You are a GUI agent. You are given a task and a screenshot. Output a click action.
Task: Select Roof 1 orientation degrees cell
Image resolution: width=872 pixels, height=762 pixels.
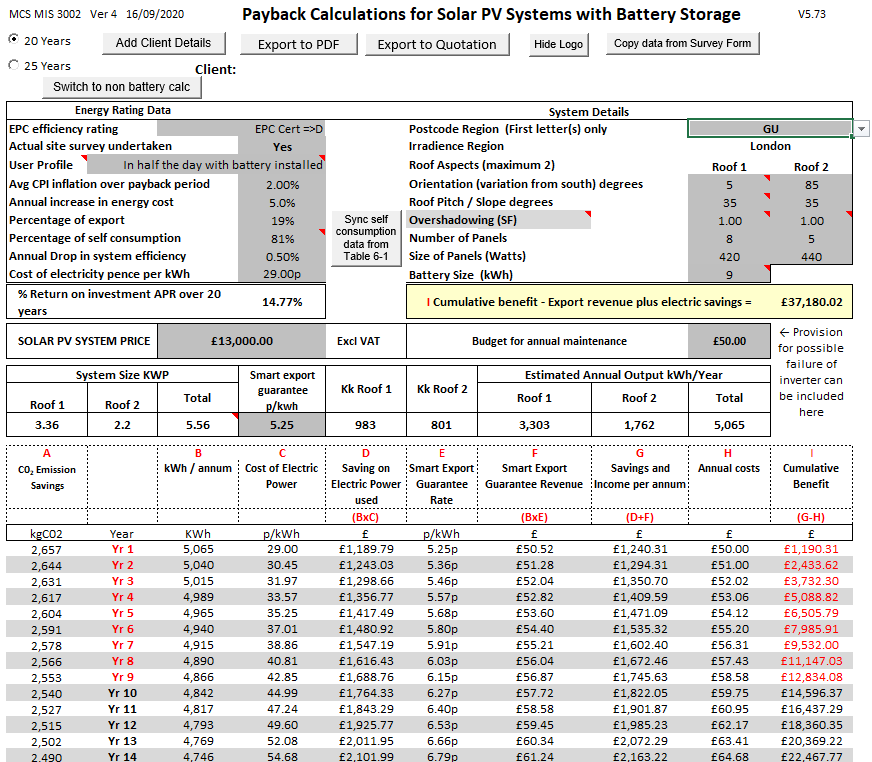pos(729,184)
